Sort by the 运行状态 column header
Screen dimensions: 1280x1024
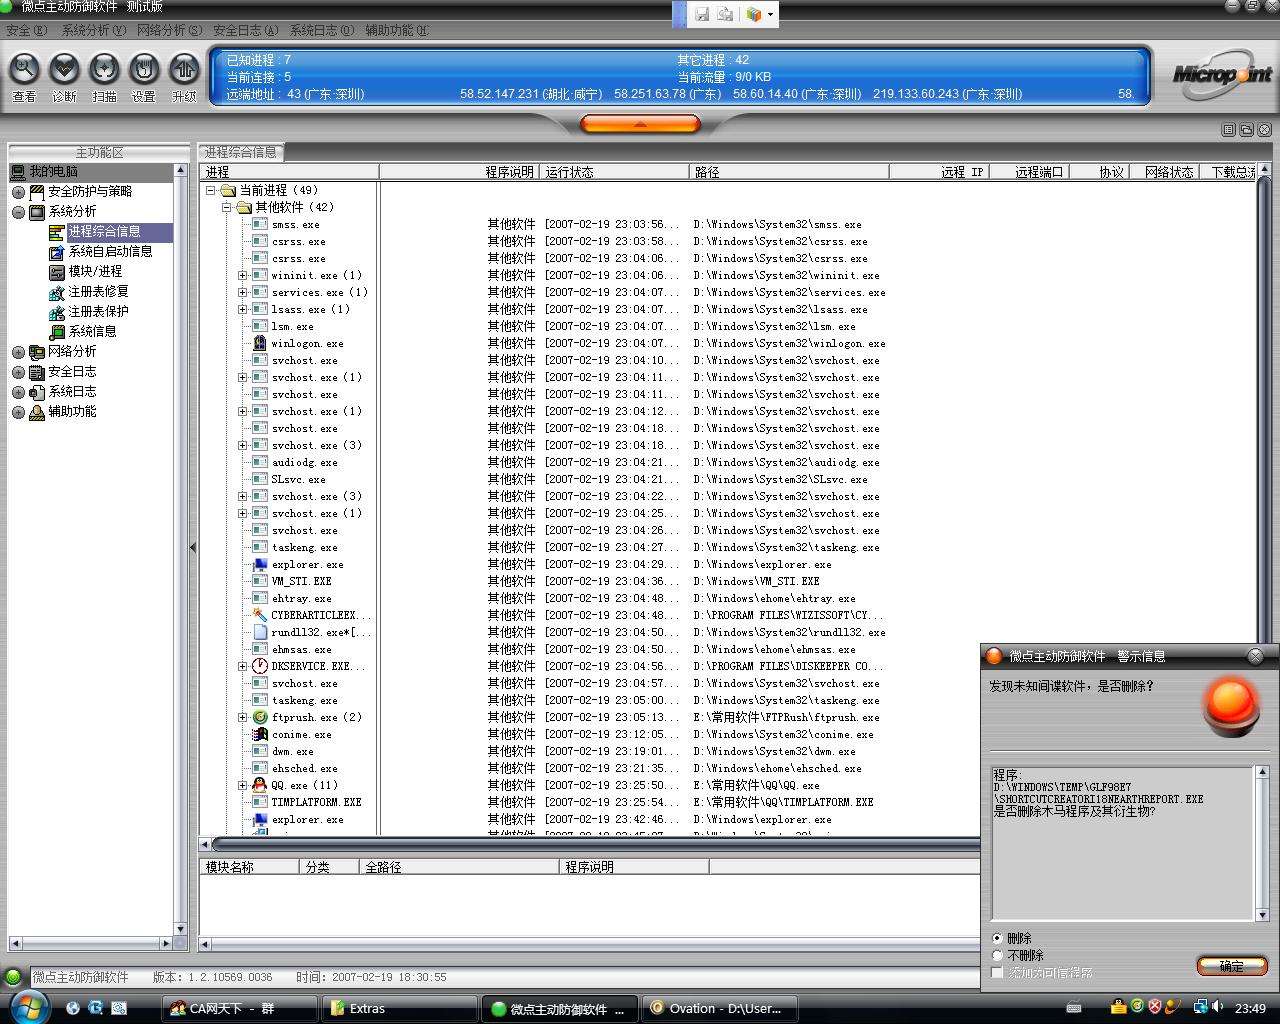click(x=614, y=172)
